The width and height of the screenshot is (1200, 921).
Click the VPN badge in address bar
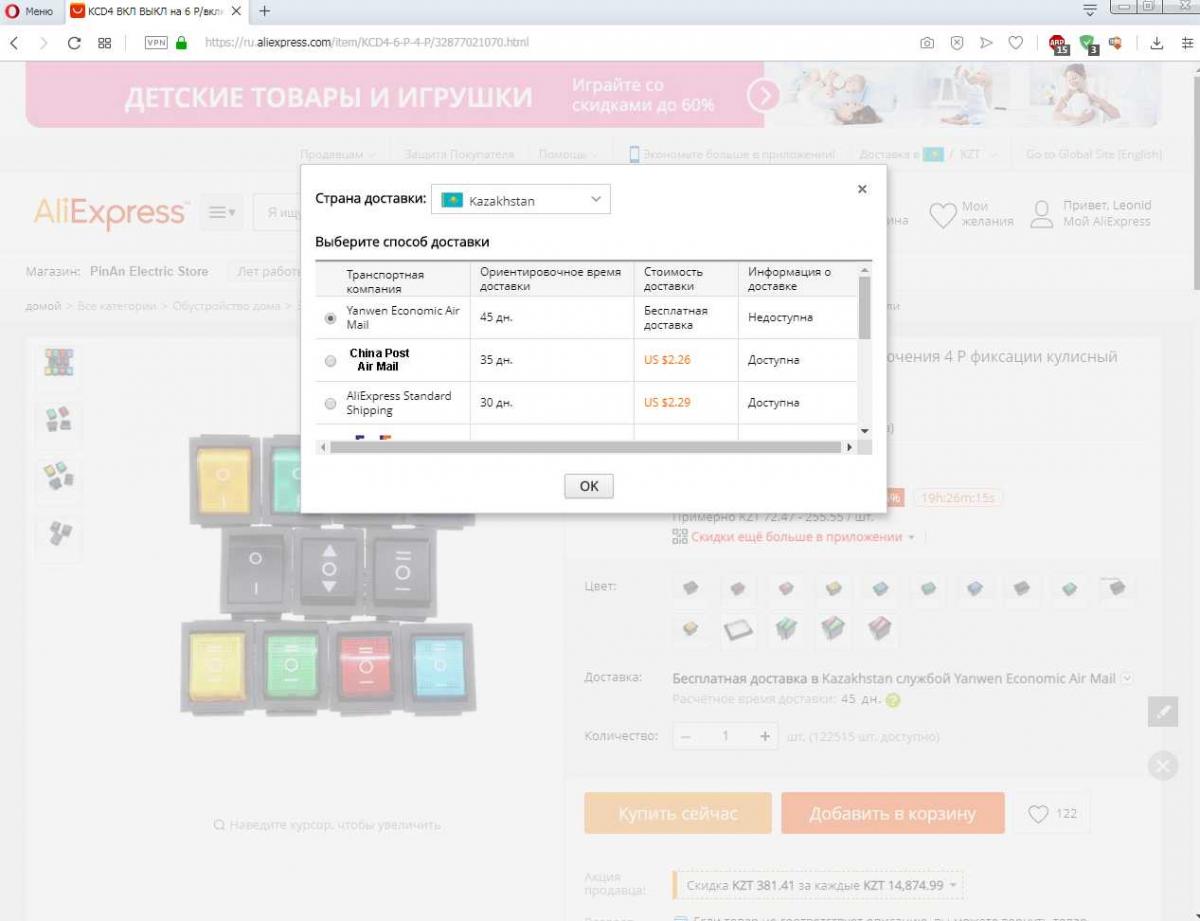(156, 43)
